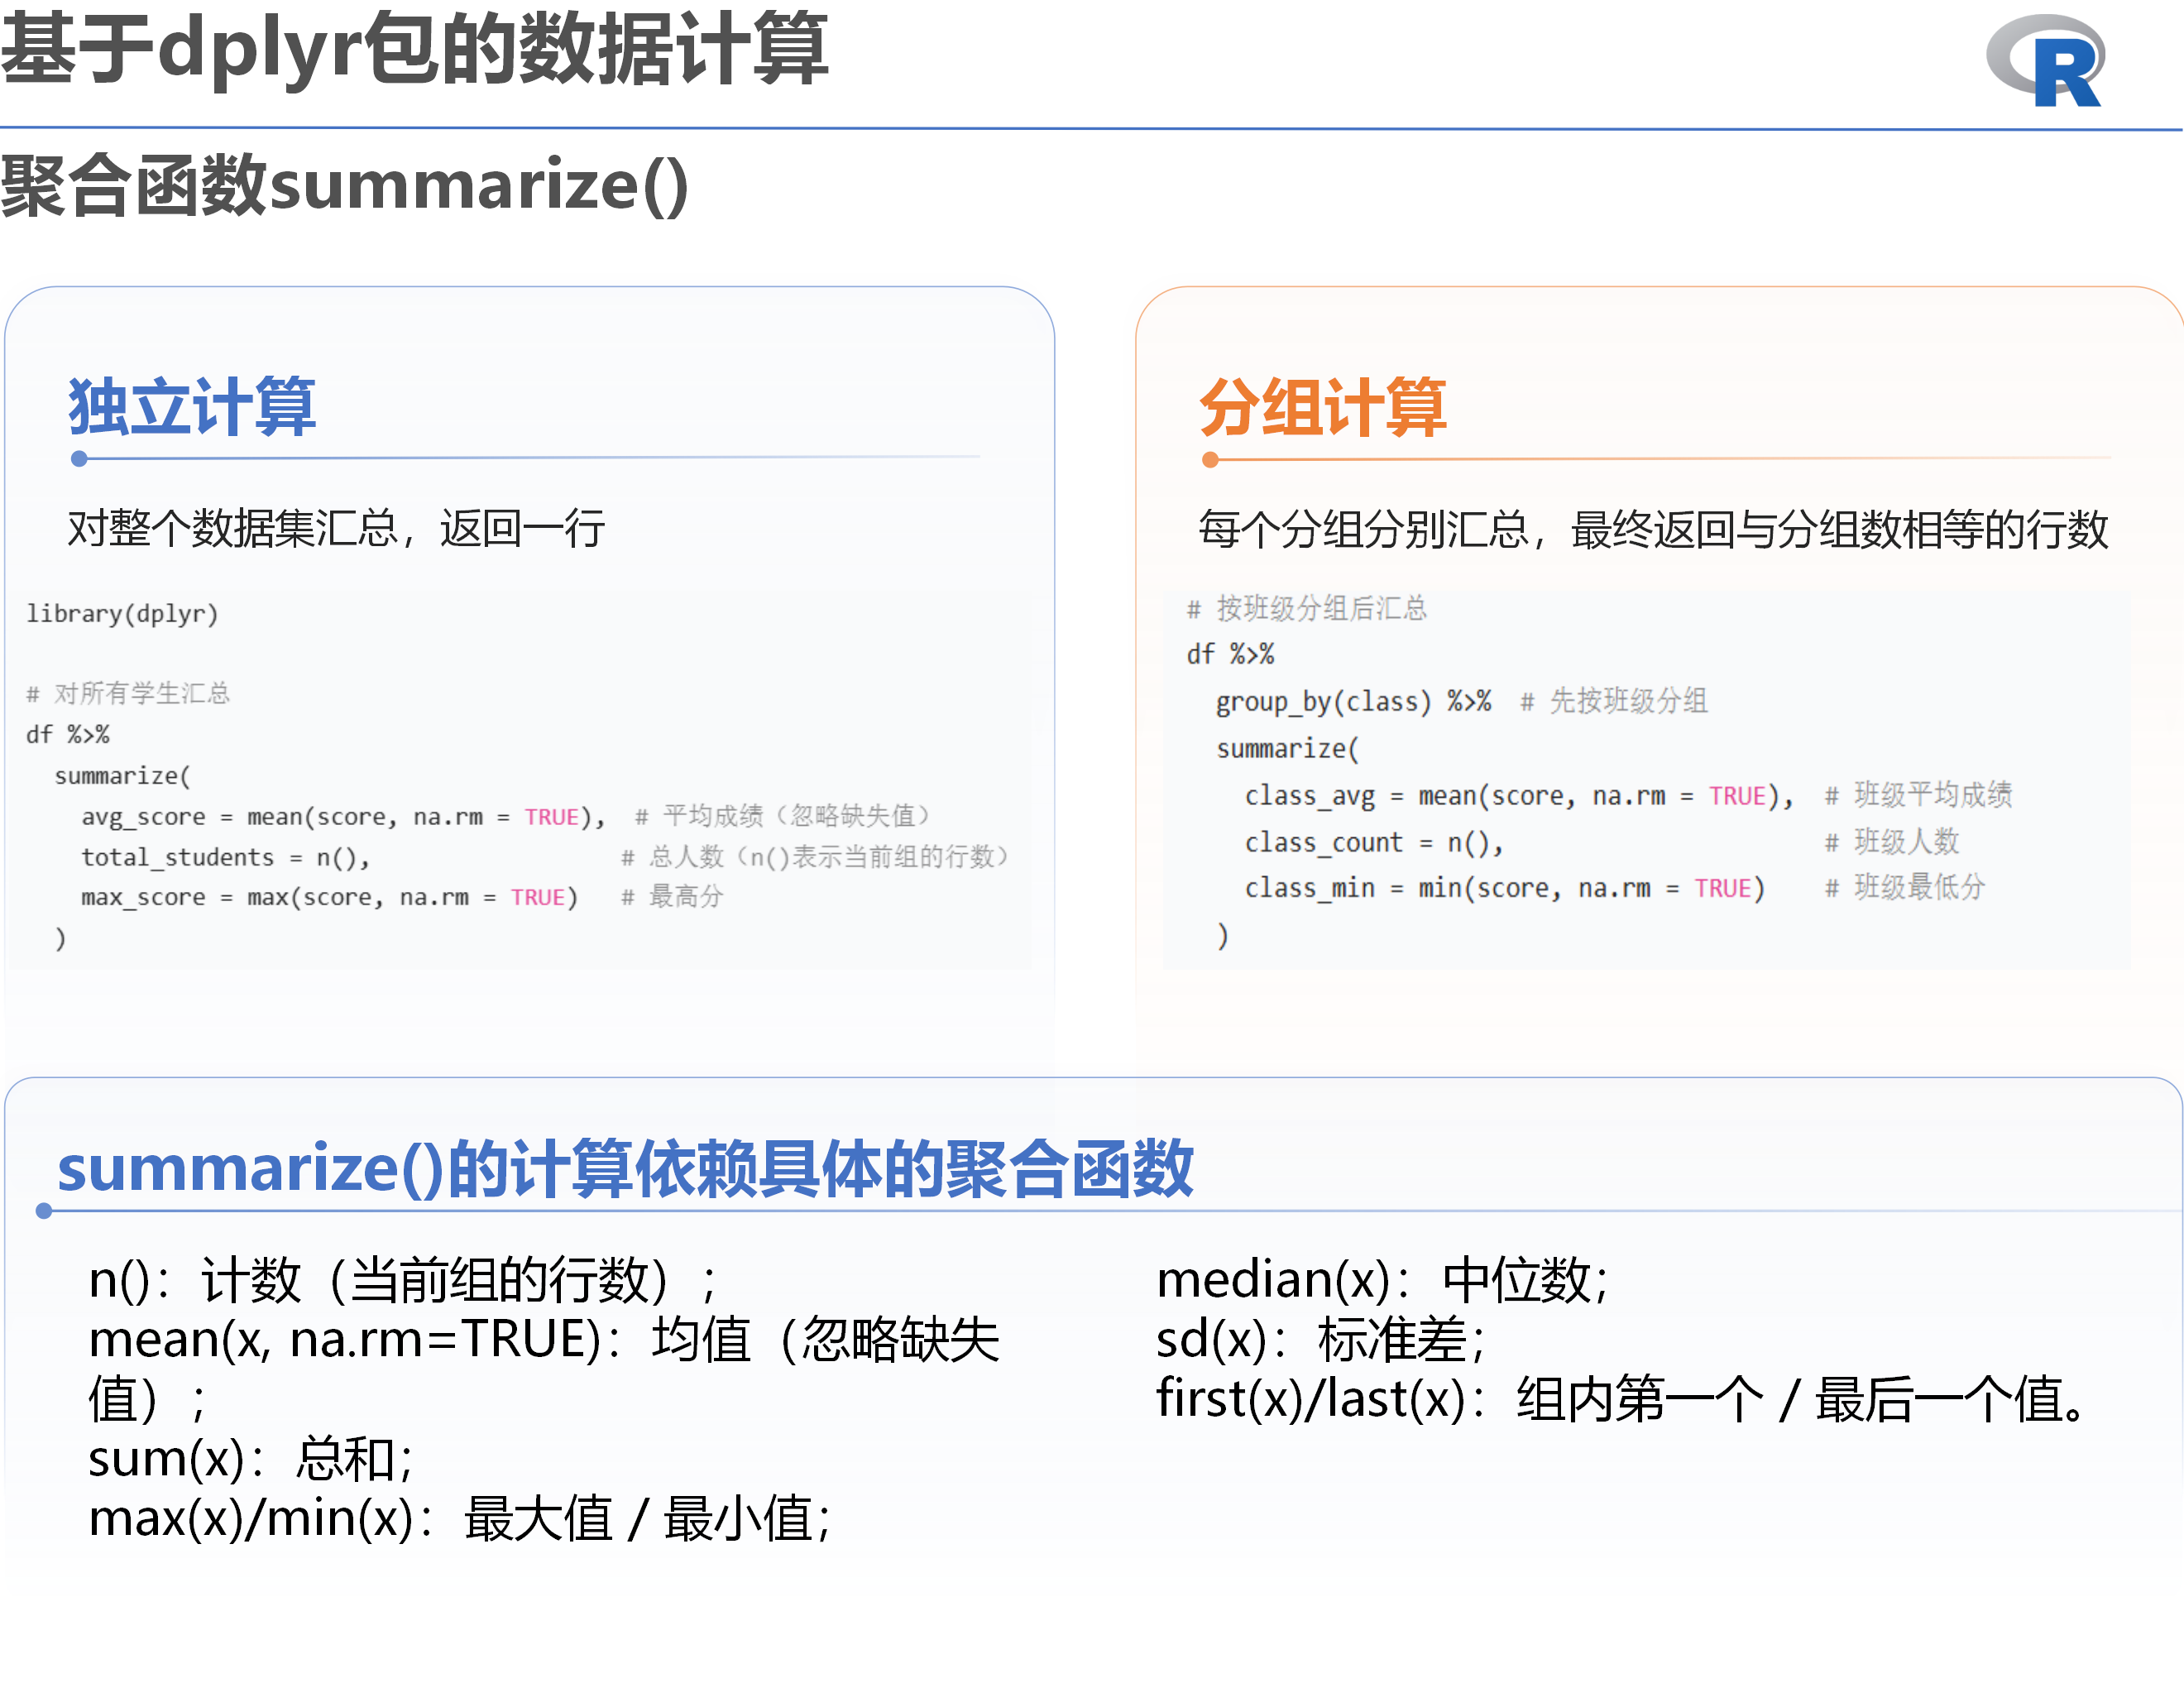Click the R logo icon
The height and width of the screenshot is (1688, 2184).
(x=2046, y=60)
